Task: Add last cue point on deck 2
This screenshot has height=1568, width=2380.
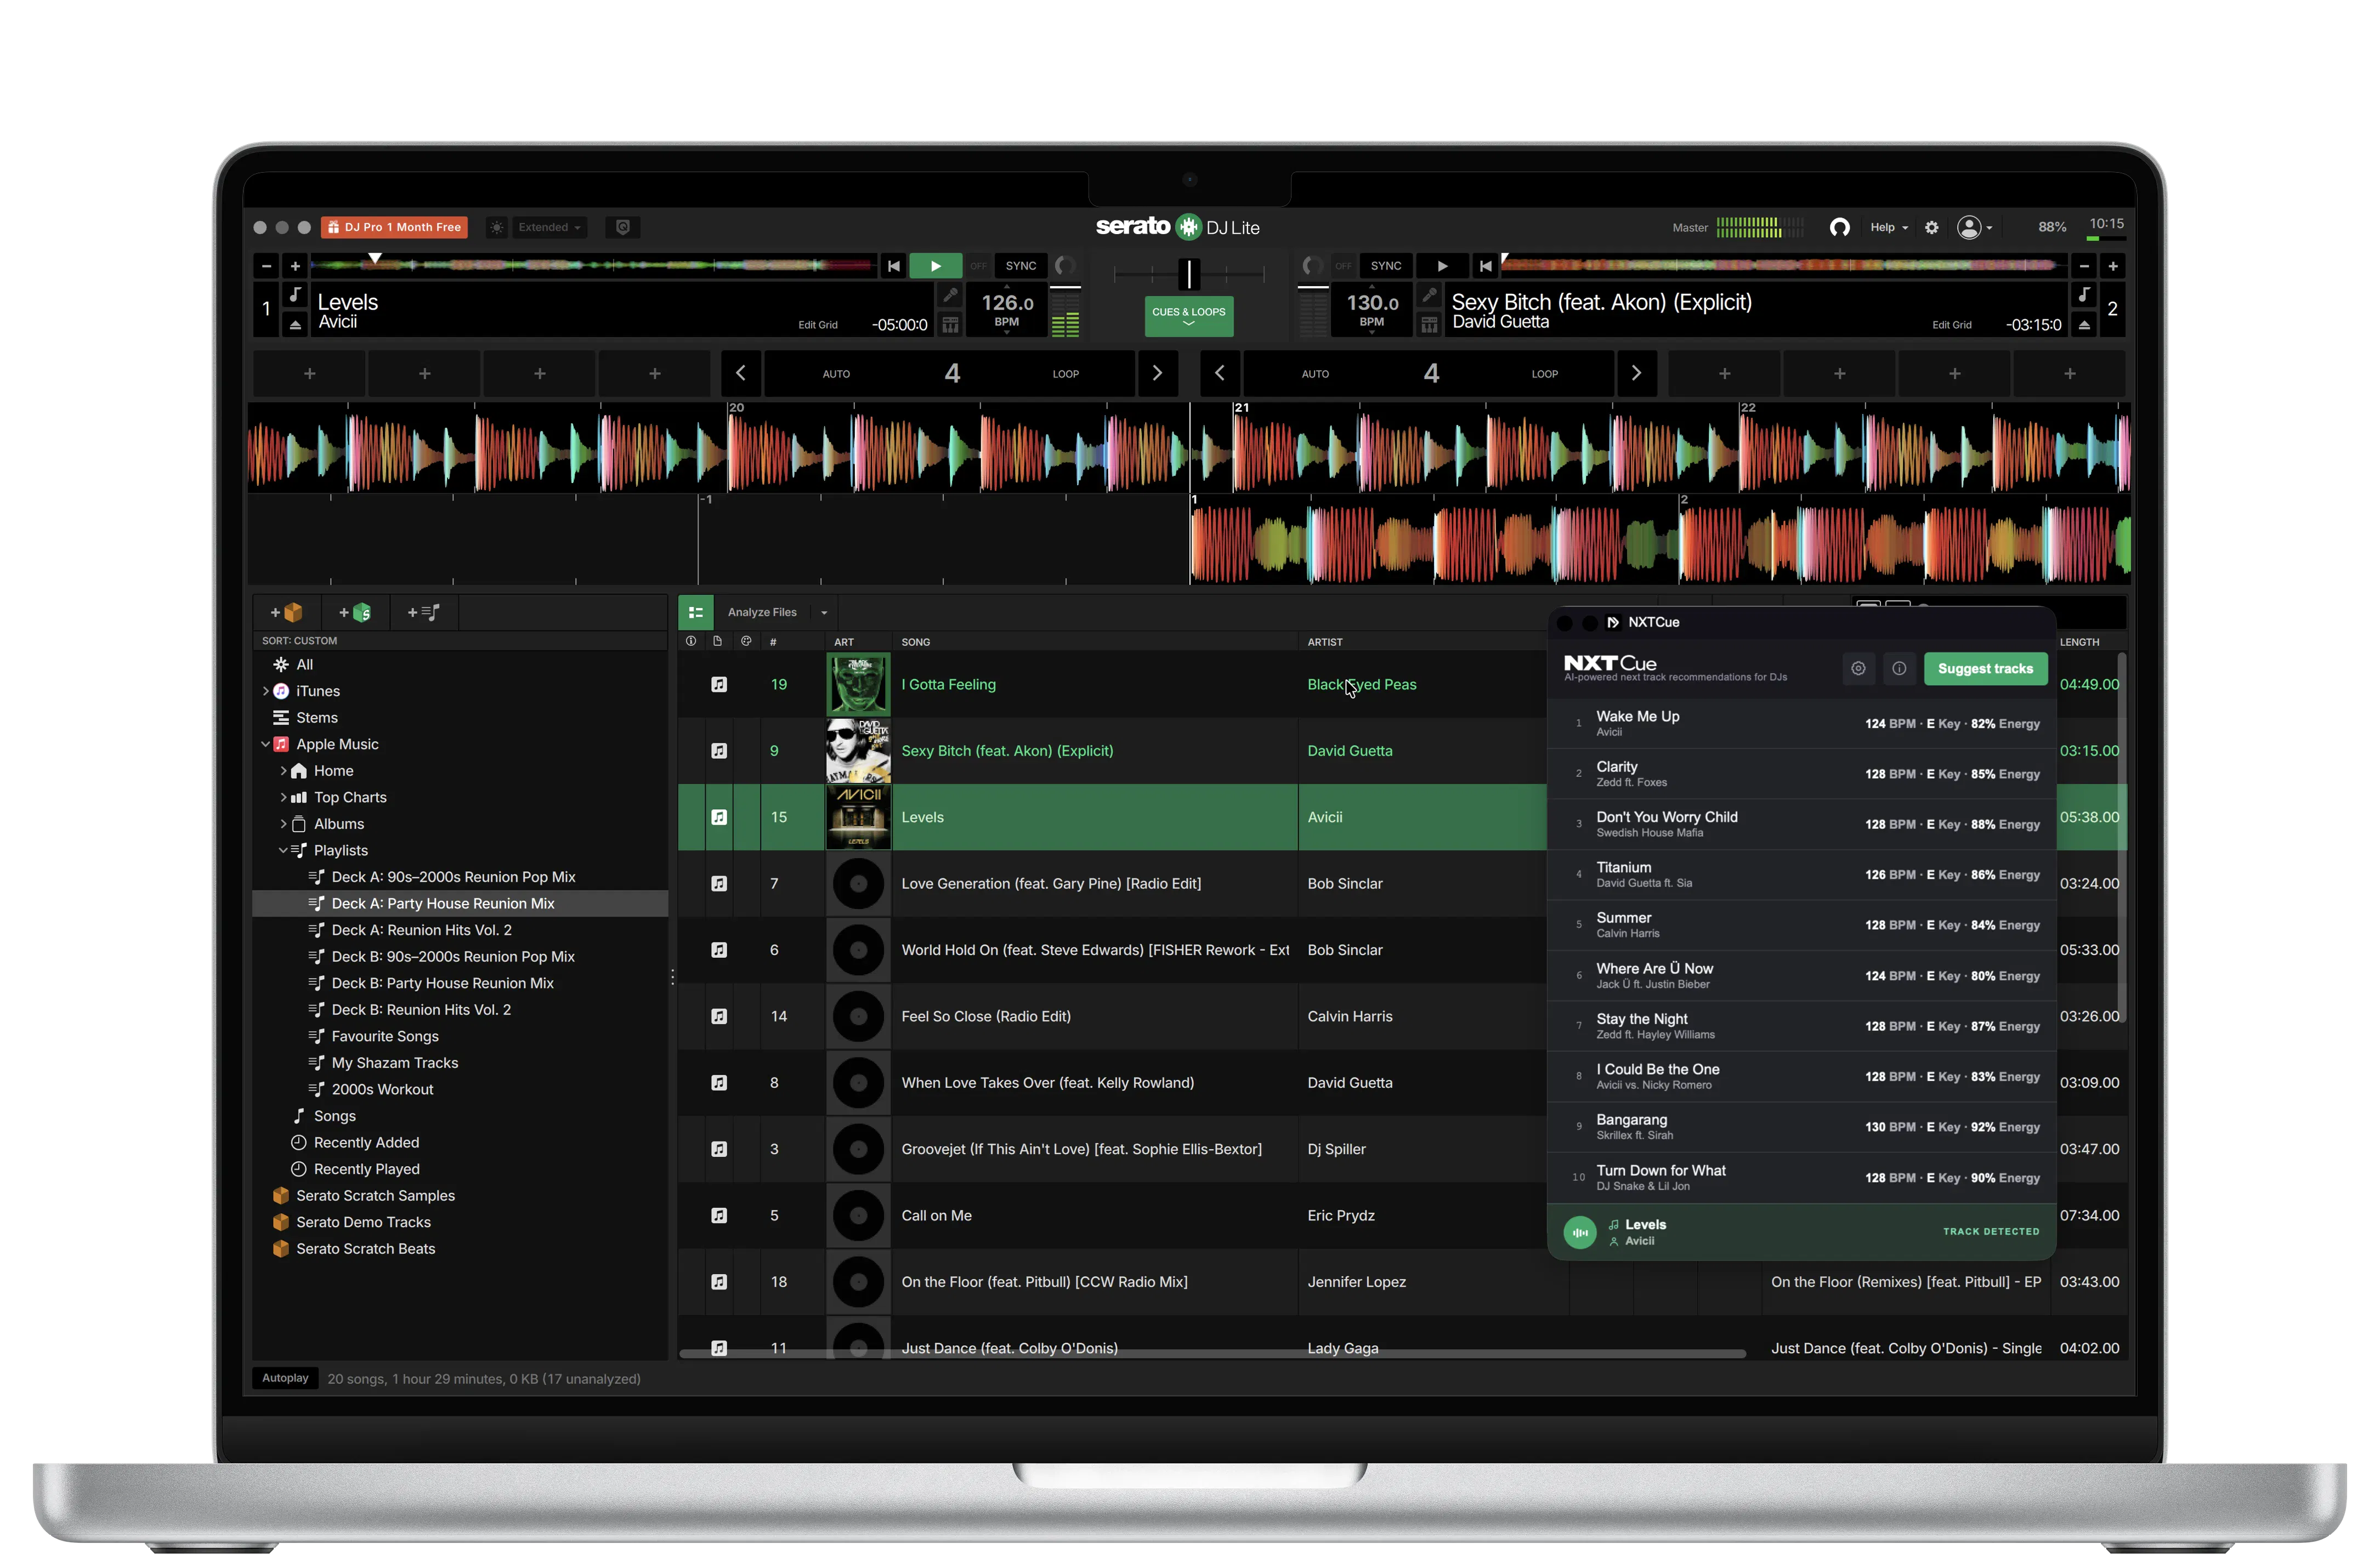Action: (2069, 373)
